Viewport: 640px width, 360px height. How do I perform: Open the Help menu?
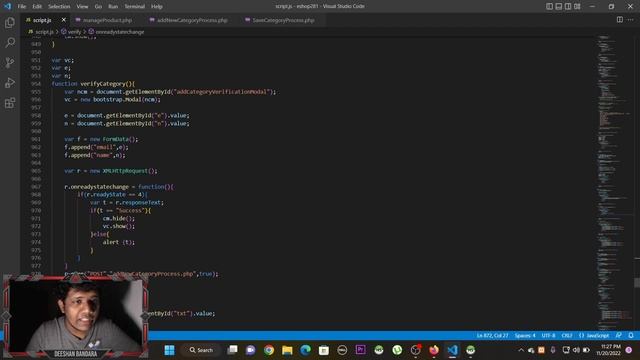157,7
